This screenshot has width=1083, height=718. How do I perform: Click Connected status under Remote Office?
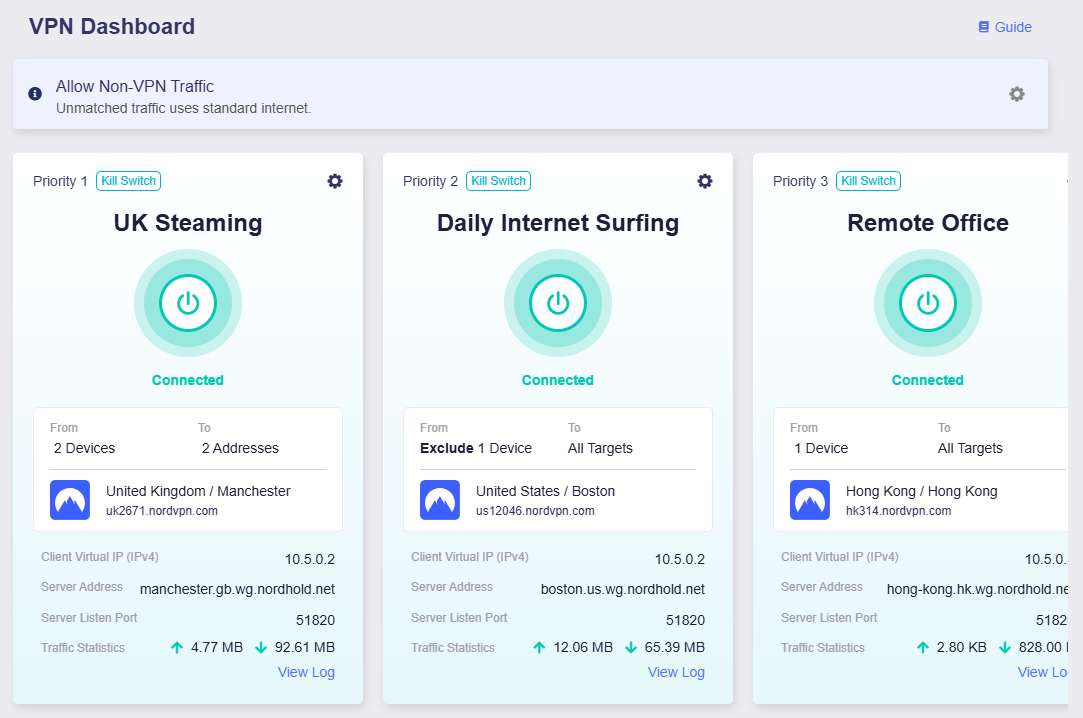[928, 380]
